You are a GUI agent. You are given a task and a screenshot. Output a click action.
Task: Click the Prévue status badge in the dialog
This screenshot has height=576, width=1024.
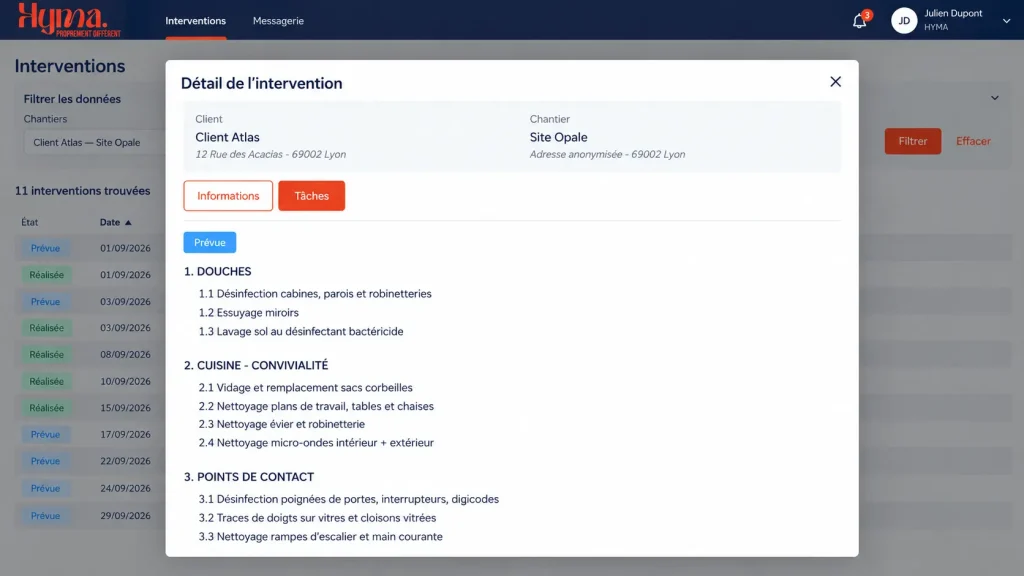pyautogui.click(x=210, y=242)
